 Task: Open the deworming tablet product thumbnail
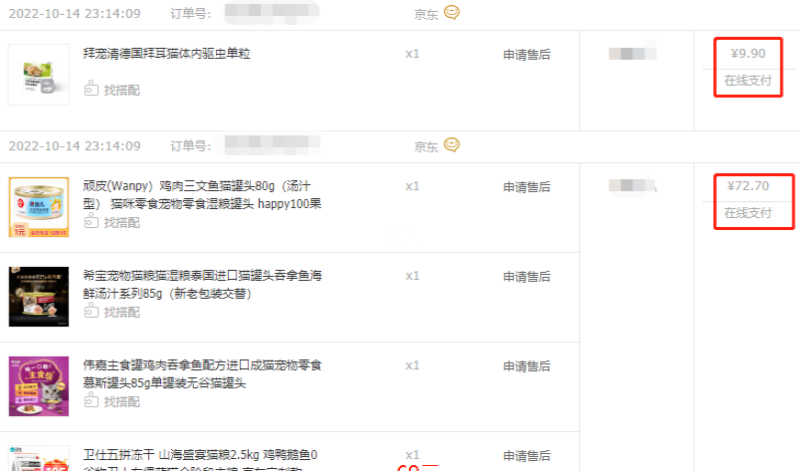pyautogui.click(x=39, y=75)
